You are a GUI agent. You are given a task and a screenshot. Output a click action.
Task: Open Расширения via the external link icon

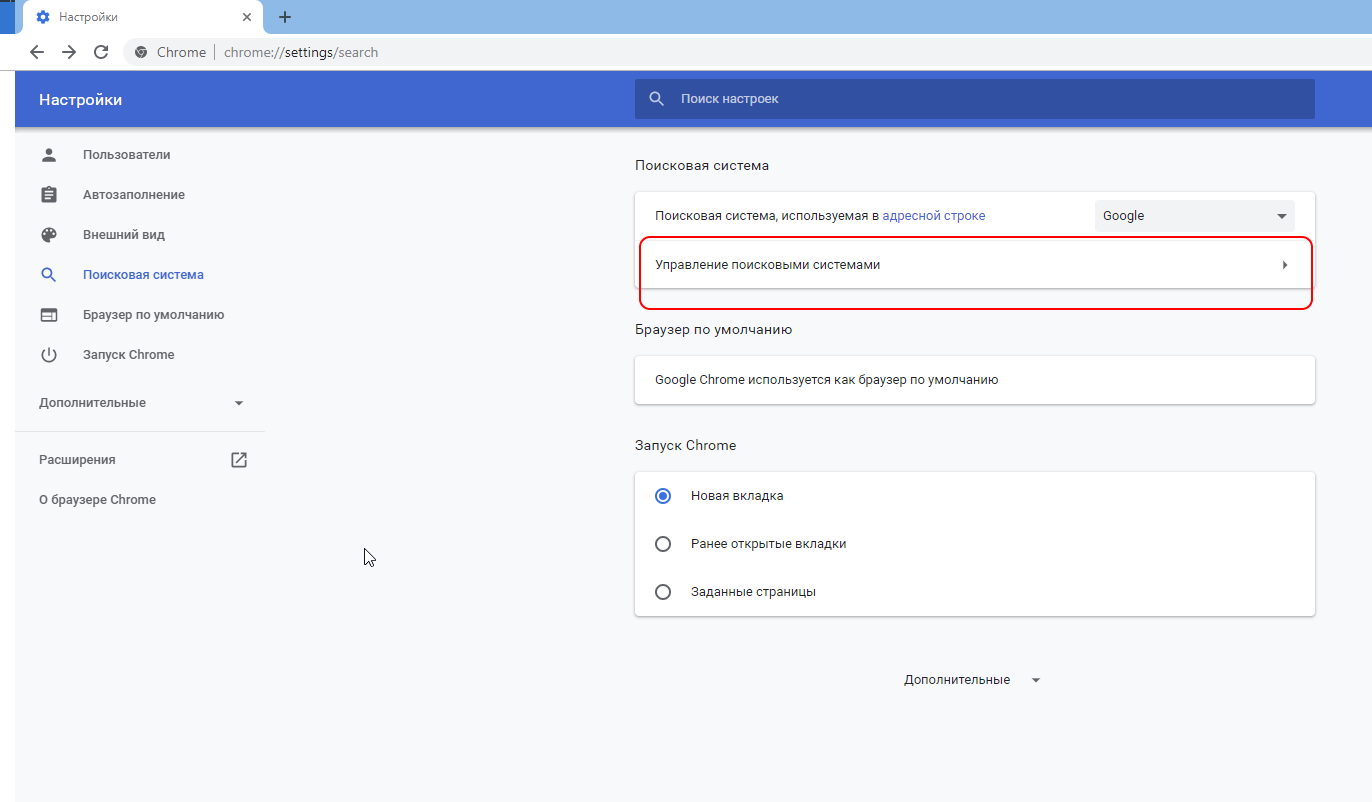click(x=238, y=459)
